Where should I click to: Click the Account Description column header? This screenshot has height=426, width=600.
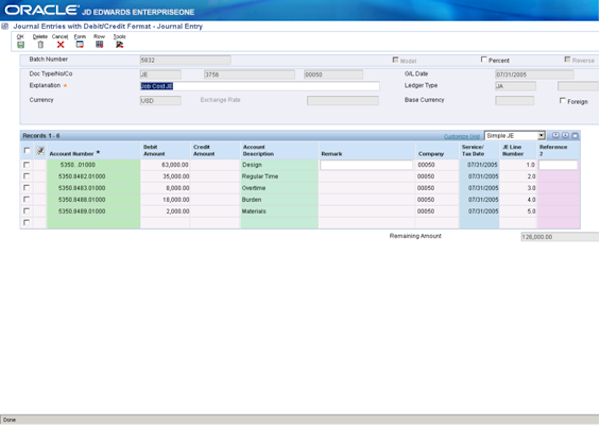pyautogui.click(x=279, y=150)
